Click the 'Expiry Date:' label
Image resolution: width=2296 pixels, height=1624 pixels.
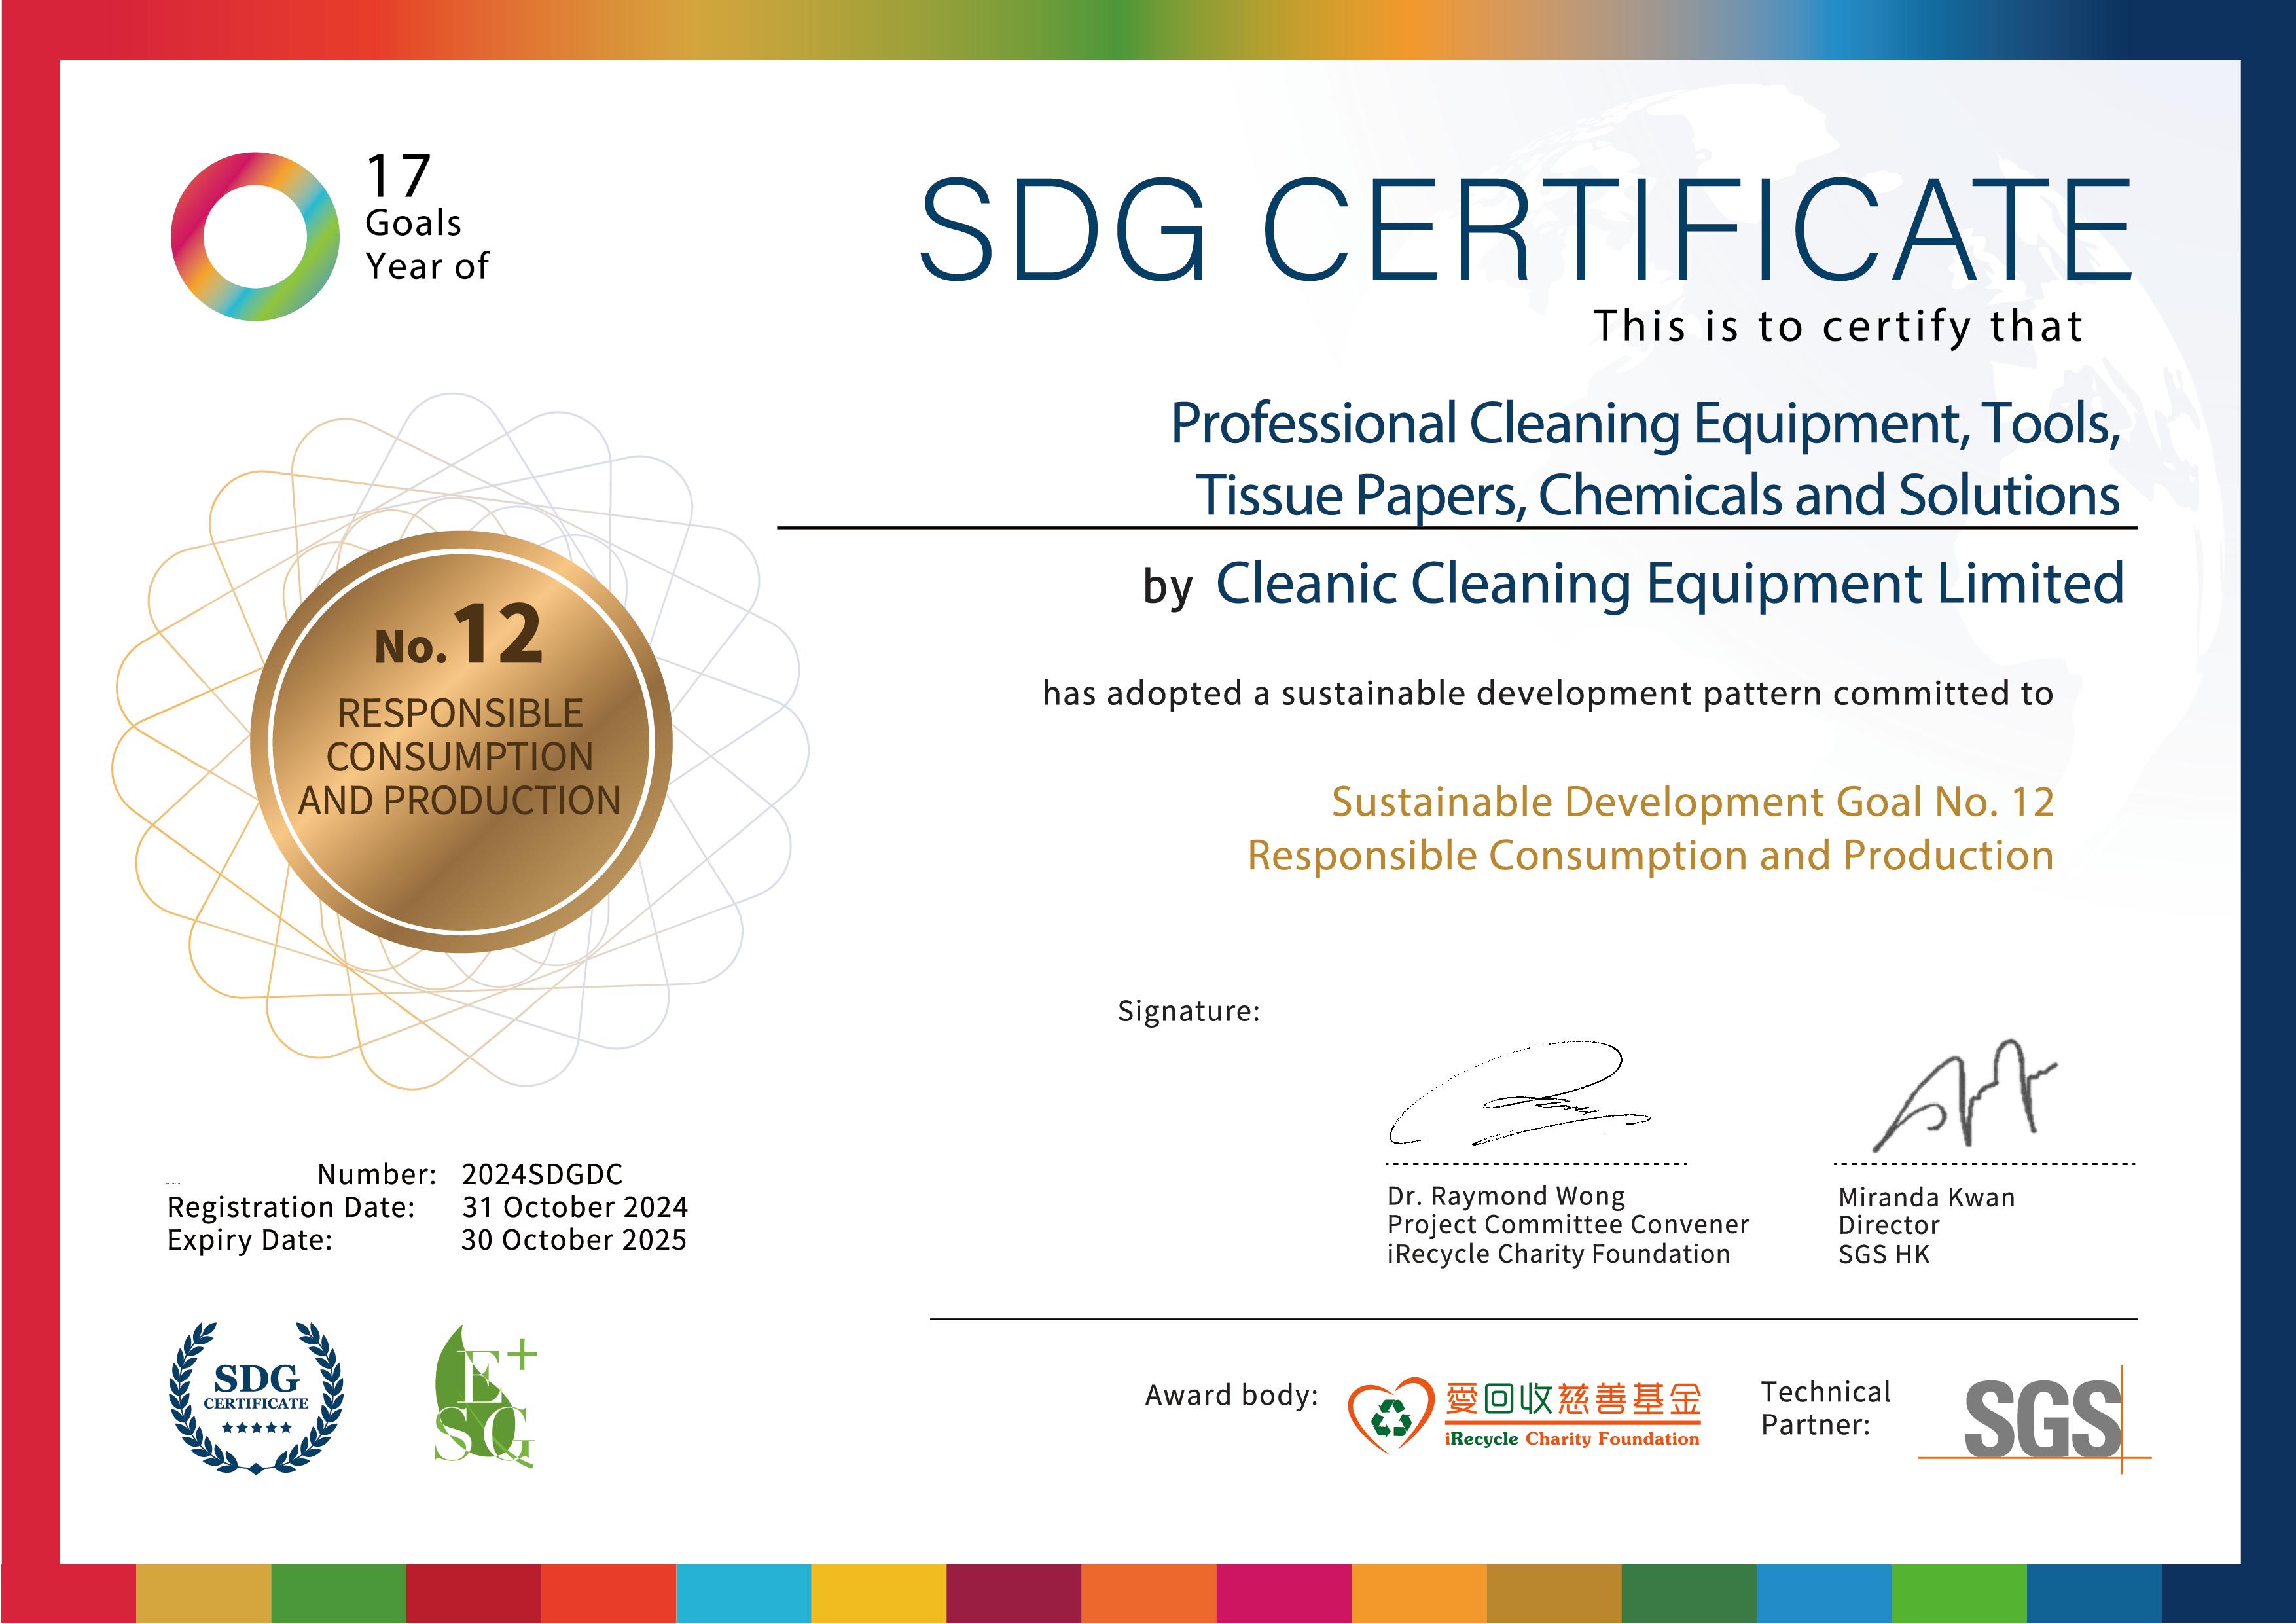click(x=249, y=1240)
